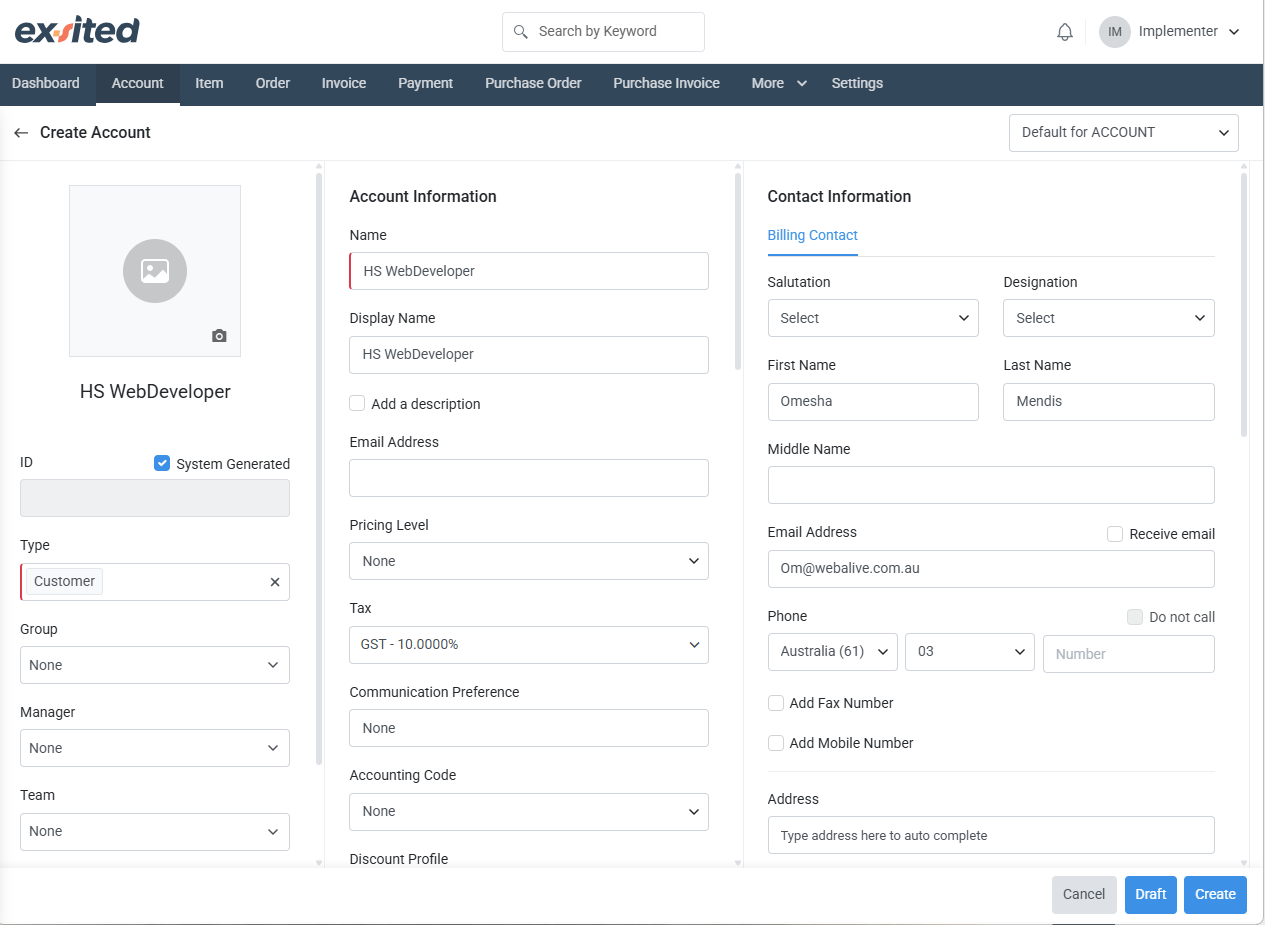Image resolution: width=1265 pixels, height=925 pixels.
Task: Click the Last Name field
Action: (x=1109, y=402)
